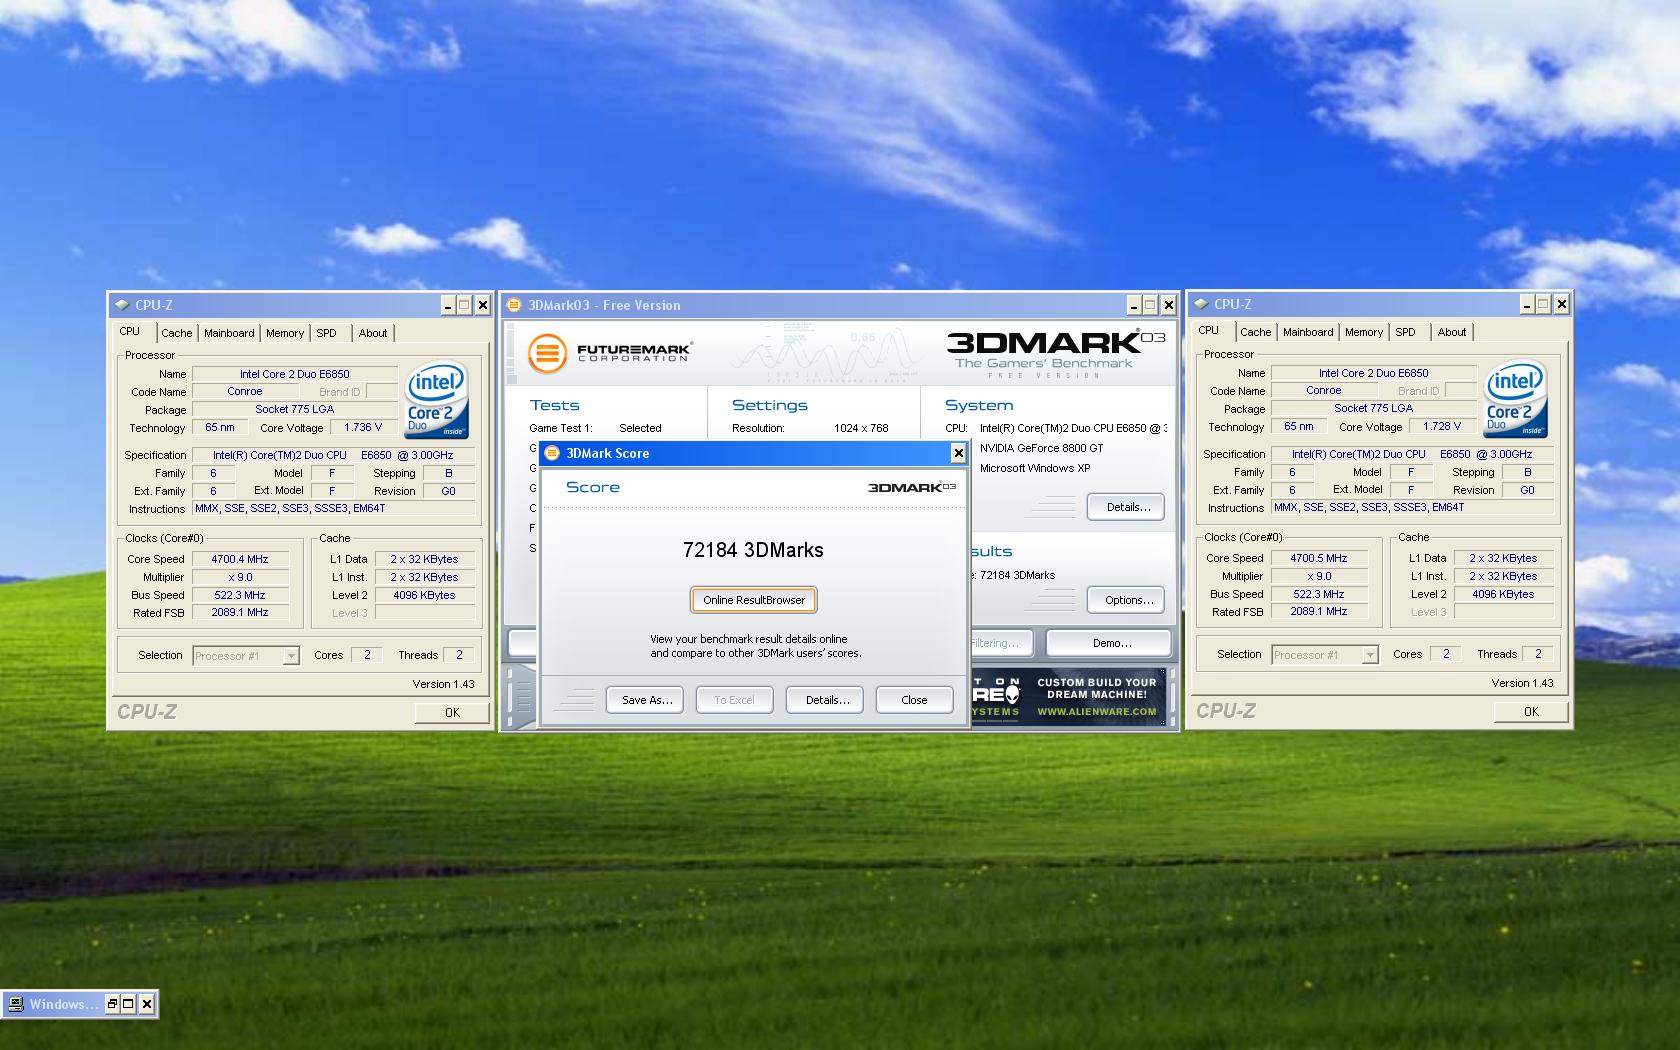Maximize the minimized Windows item
Screen dimensions: 1680x1050
tap(129, 1004)
